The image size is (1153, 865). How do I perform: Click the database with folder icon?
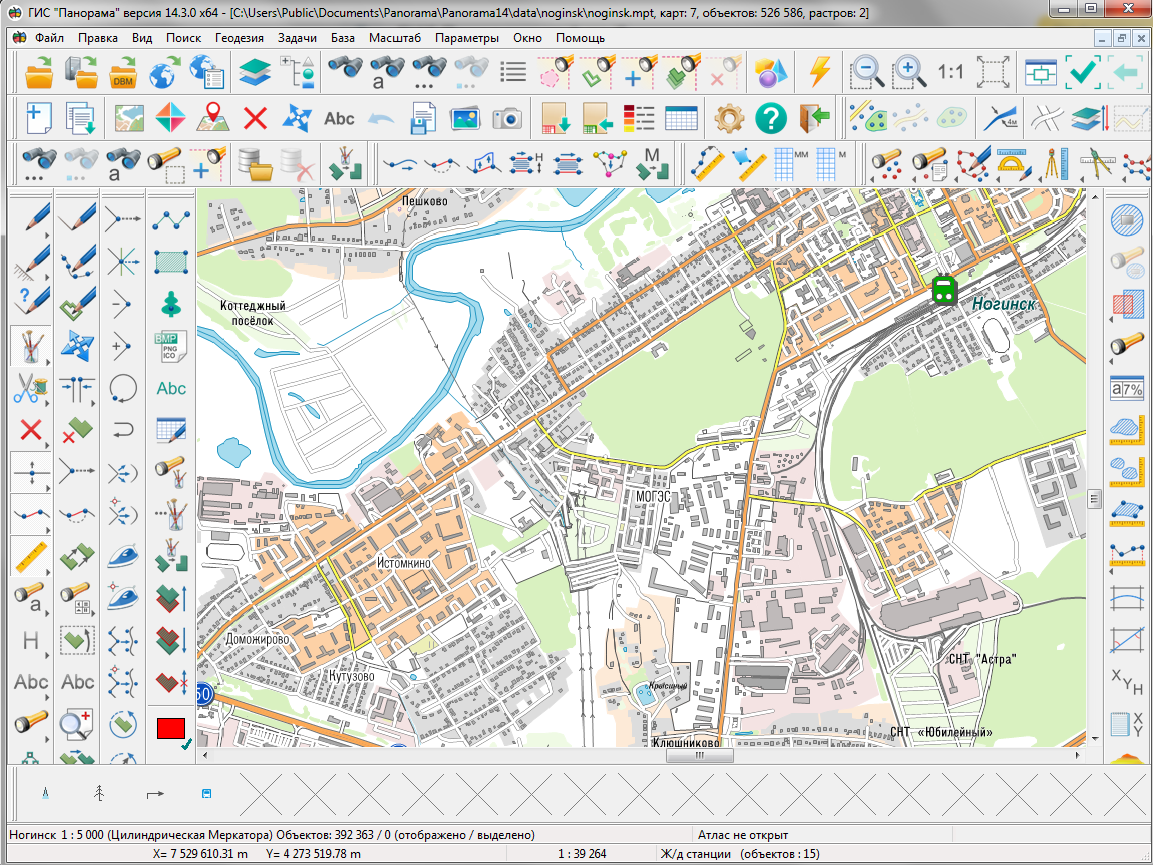coord(255,164)
